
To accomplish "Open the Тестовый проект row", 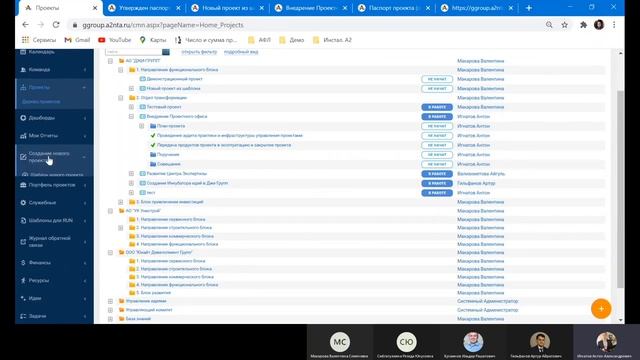I will pos(164,107).
